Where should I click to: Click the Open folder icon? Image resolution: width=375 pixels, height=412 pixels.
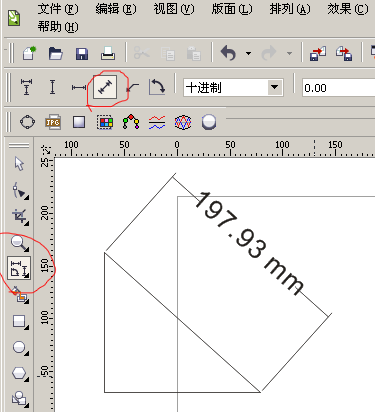tap(55, 53)
